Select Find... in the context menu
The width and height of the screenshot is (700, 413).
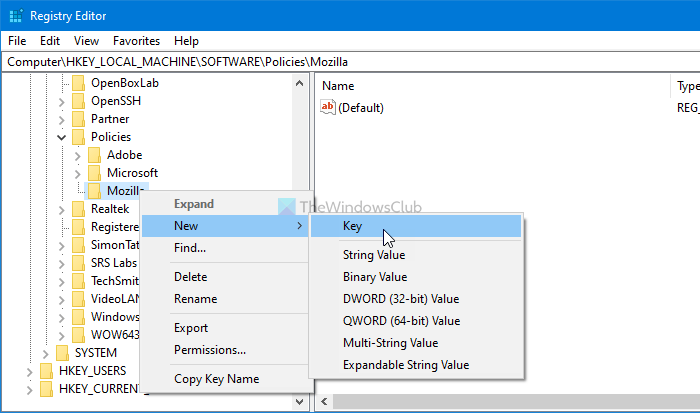click(225, 248)
